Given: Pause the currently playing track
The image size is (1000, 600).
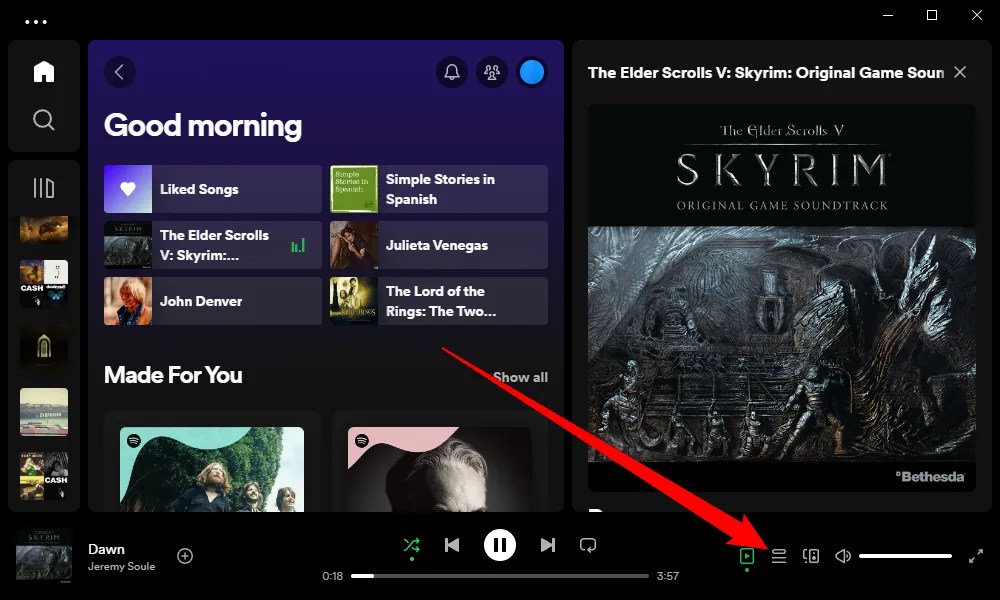Looking at the screenshot, I should [500, 545].
